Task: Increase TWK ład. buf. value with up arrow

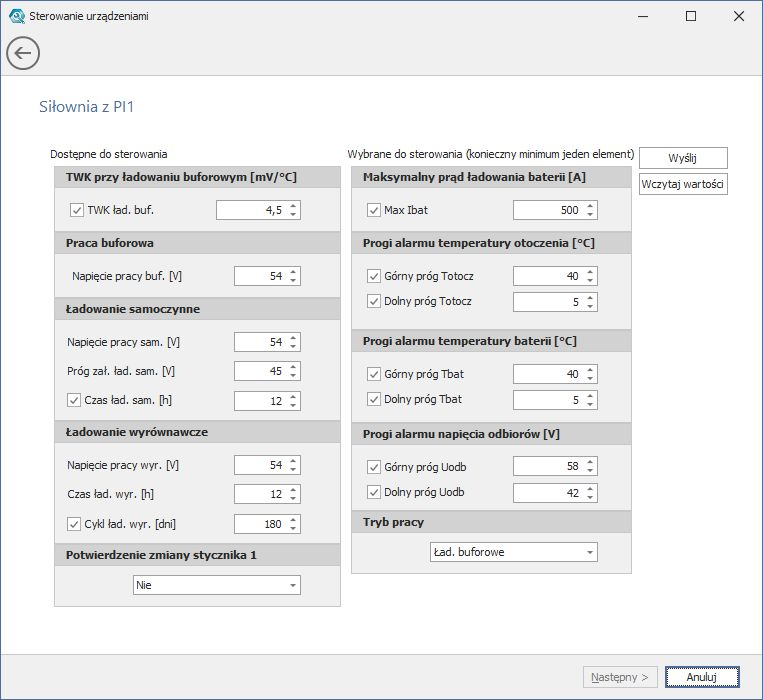Action: [x=293, y=206]
